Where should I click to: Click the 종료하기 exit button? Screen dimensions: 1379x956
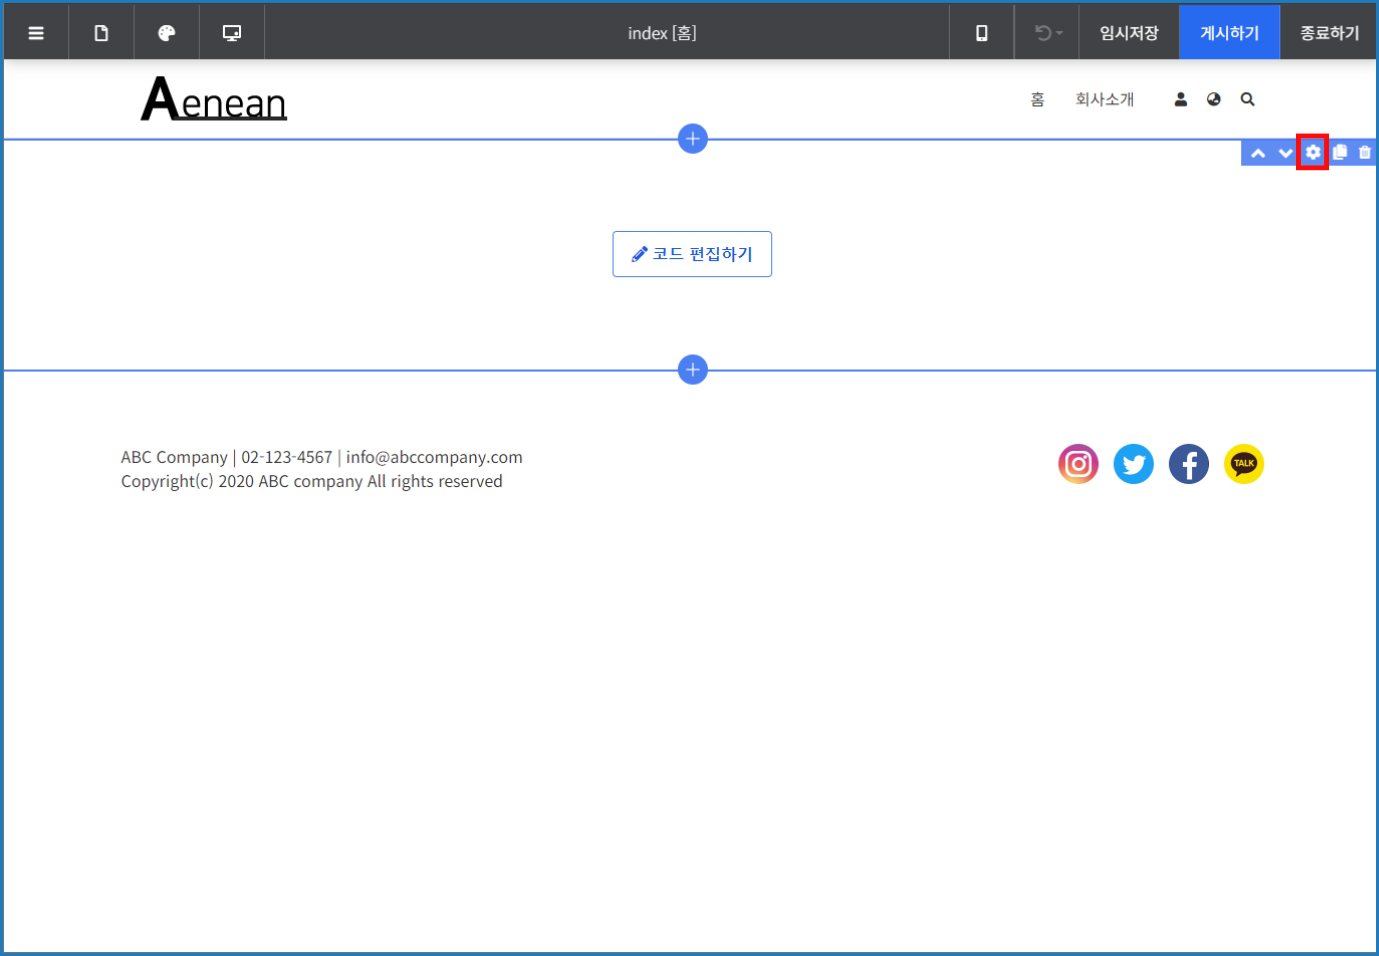[1329, 33]
